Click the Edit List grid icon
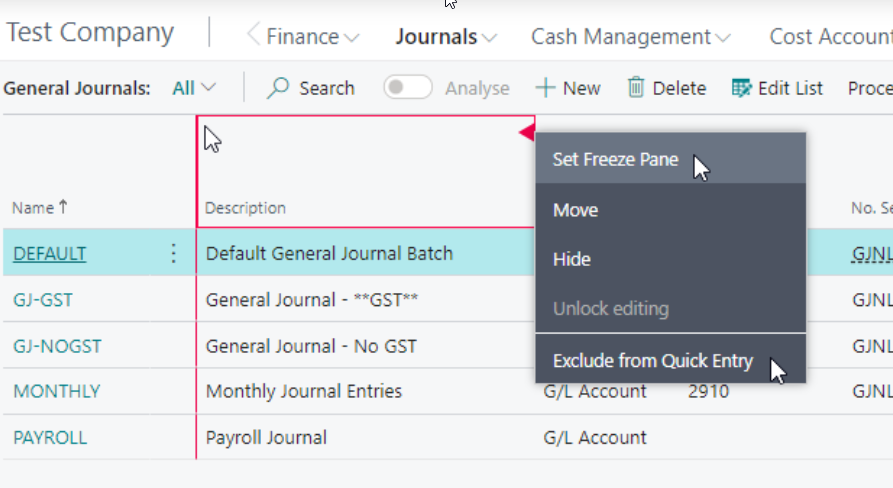The height and width of the screenshot is (488, 893). click(x=741, y=88)
